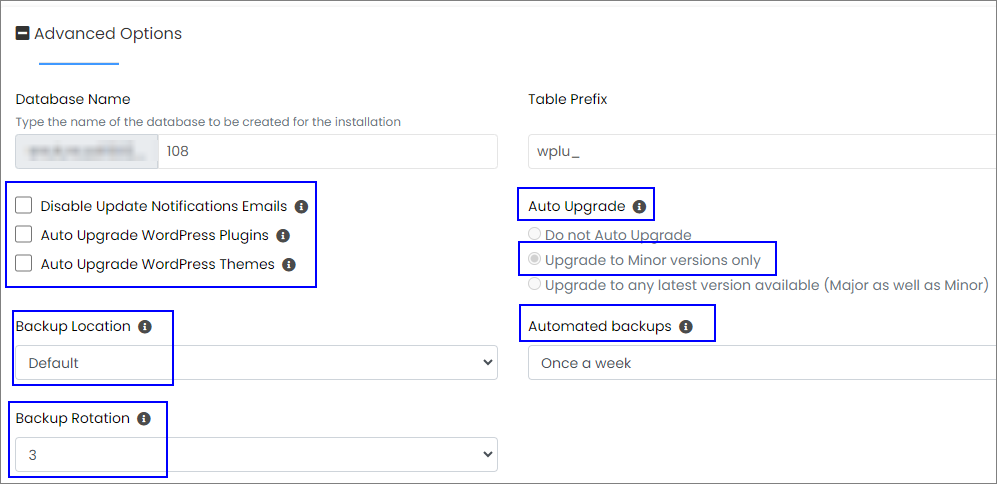Open the Automated backups Once a week dropdown
Image resolution: width=997 pixels, height=484 pixels.
pyautogui.click(x=762, y=363)
